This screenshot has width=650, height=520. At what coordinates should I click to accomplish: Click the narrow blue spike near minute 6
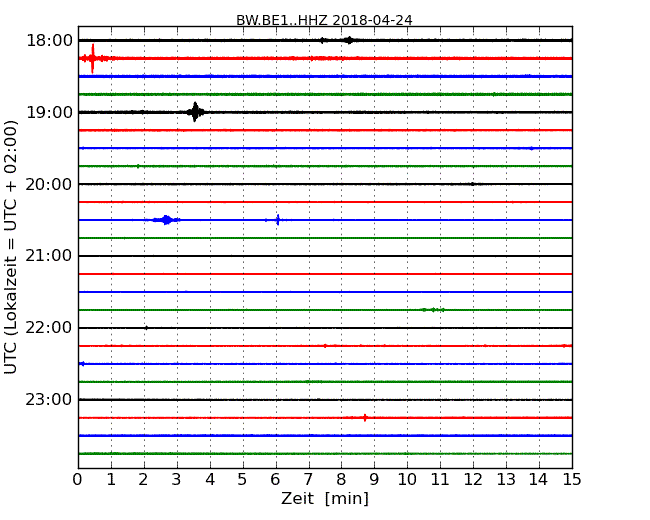(278, 220)
